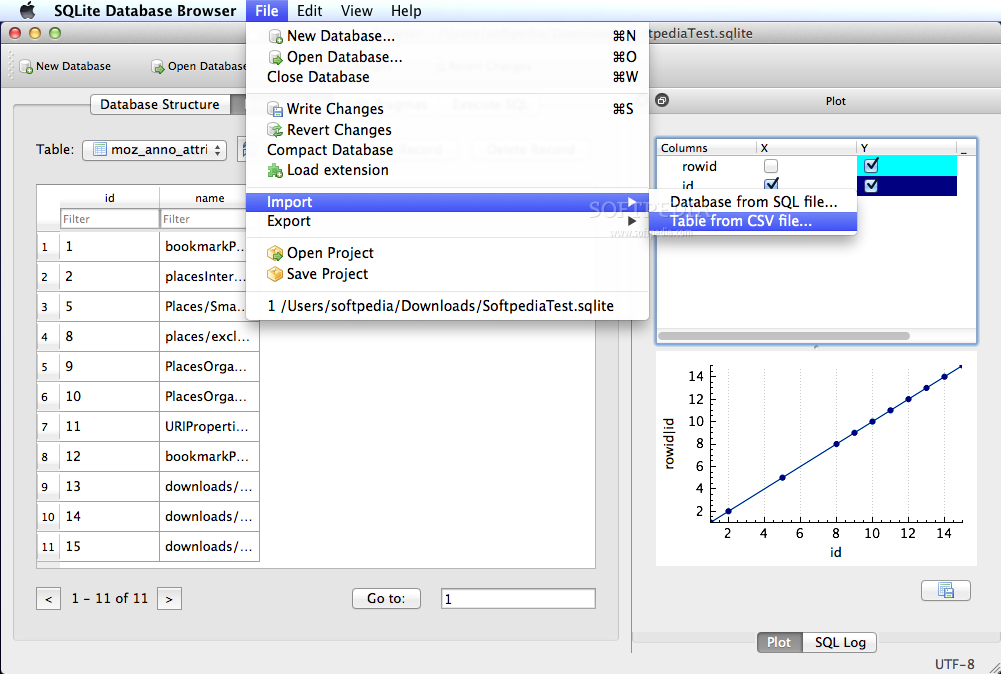
Task: Click previous page < button
Action: (x=49, y=599)
